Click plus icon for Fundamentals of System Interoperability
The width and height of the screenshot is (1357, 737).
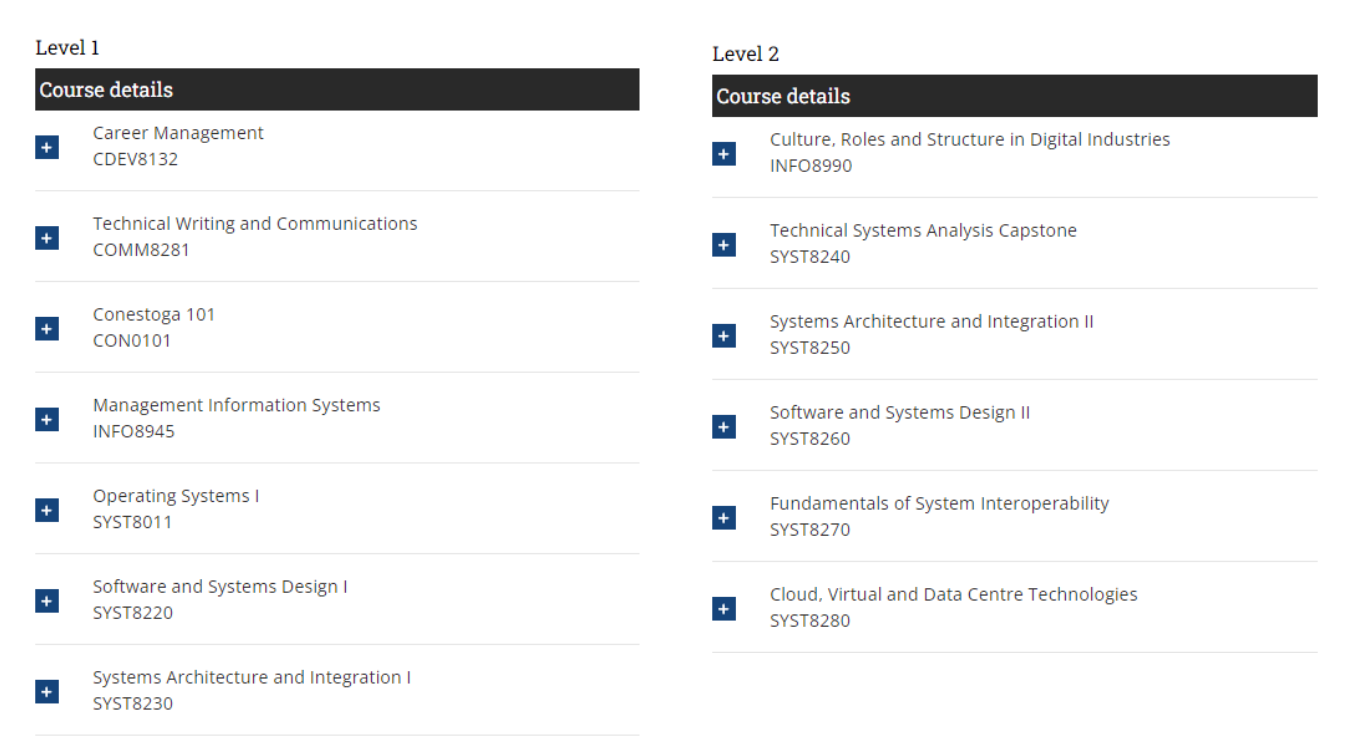point(724,518)
